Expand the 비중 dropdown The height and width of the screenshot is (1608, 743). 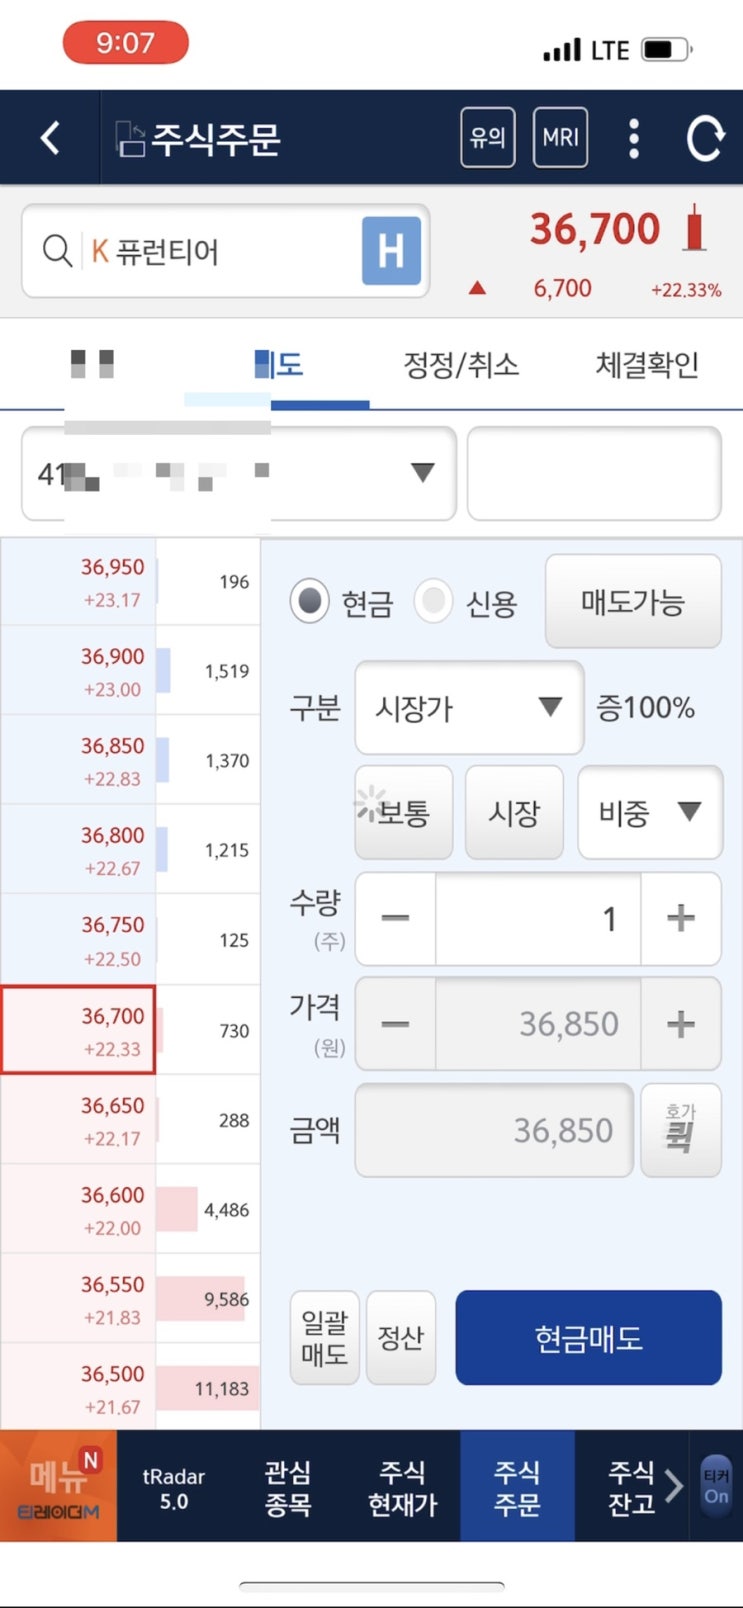(650, 812)
